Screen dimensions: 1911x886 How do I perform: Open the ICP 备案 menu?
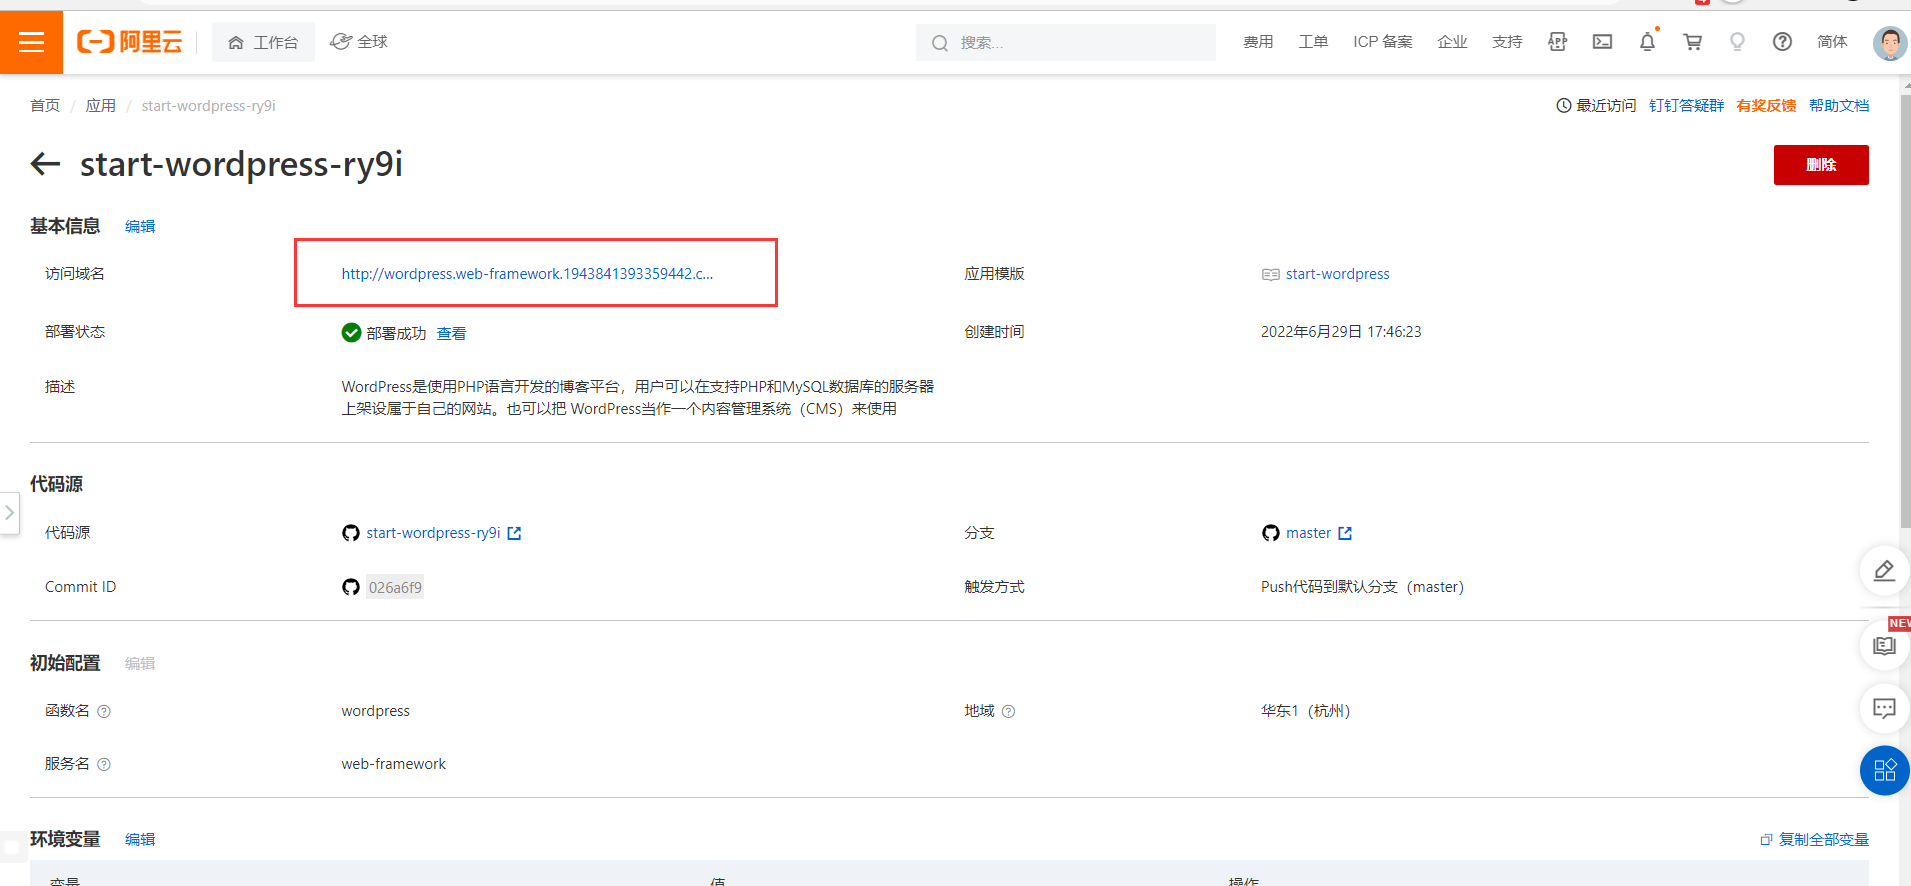1383,42
